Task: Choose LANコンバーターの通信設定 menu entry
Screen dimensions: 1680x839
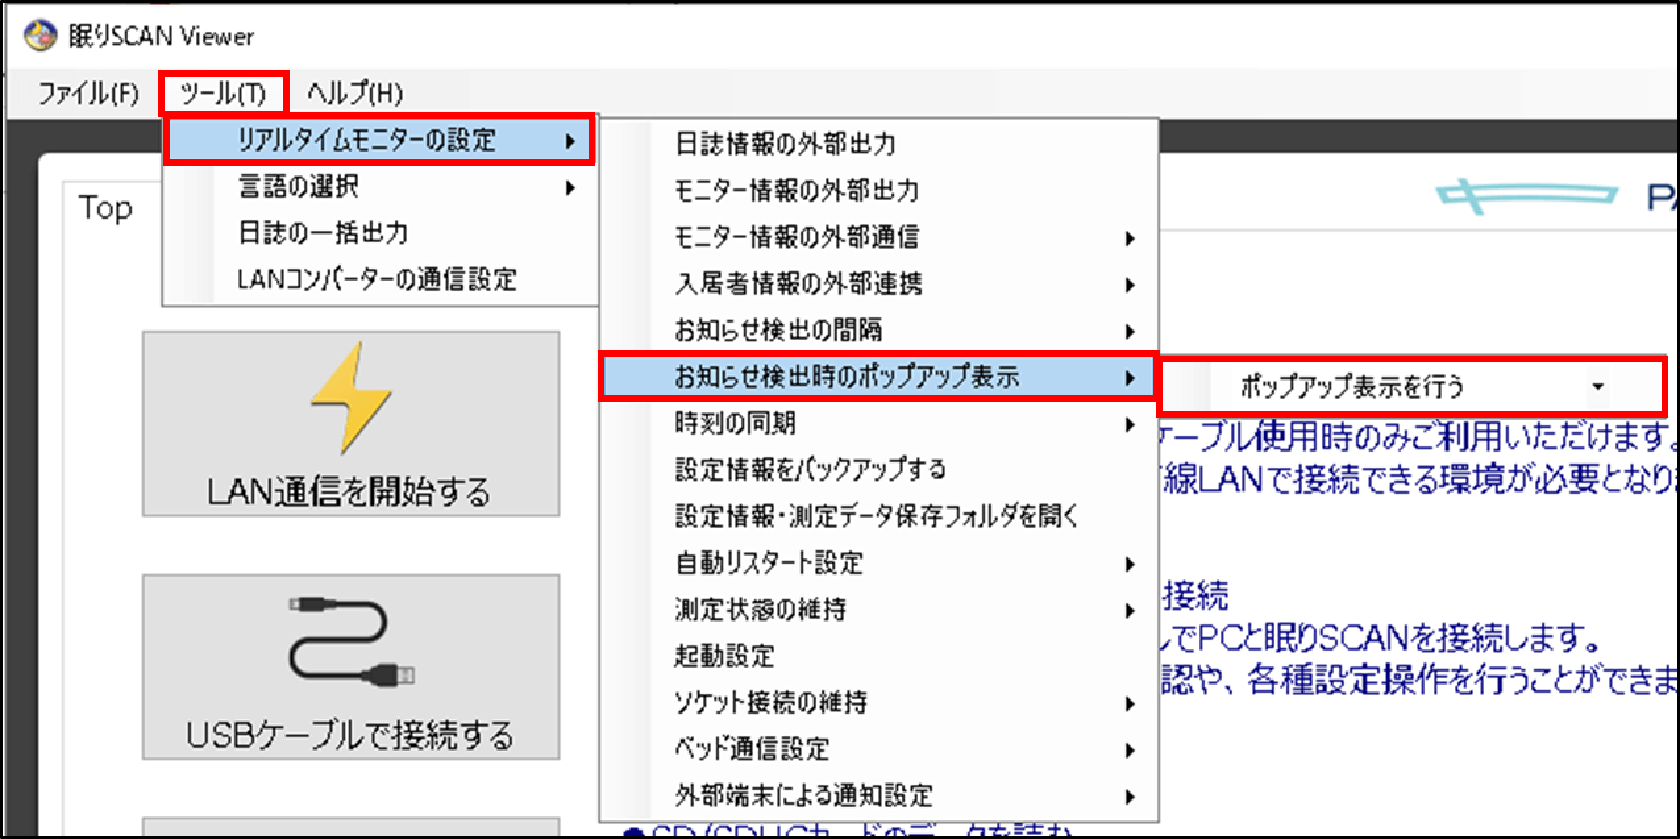Action: tap(380, 279)
